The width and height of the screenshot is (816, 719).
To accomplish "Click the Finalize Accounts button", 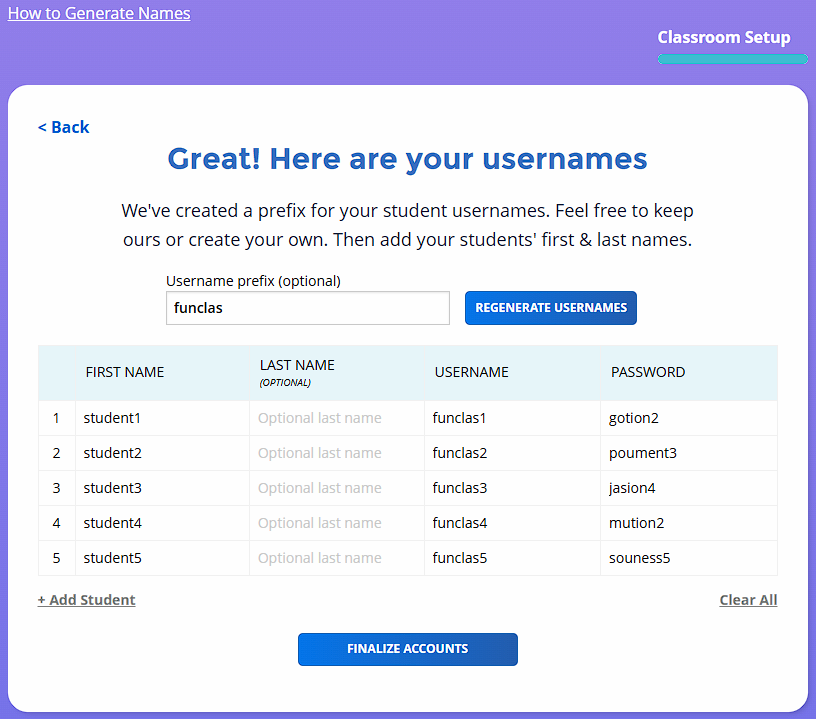I will pos(407,649).
